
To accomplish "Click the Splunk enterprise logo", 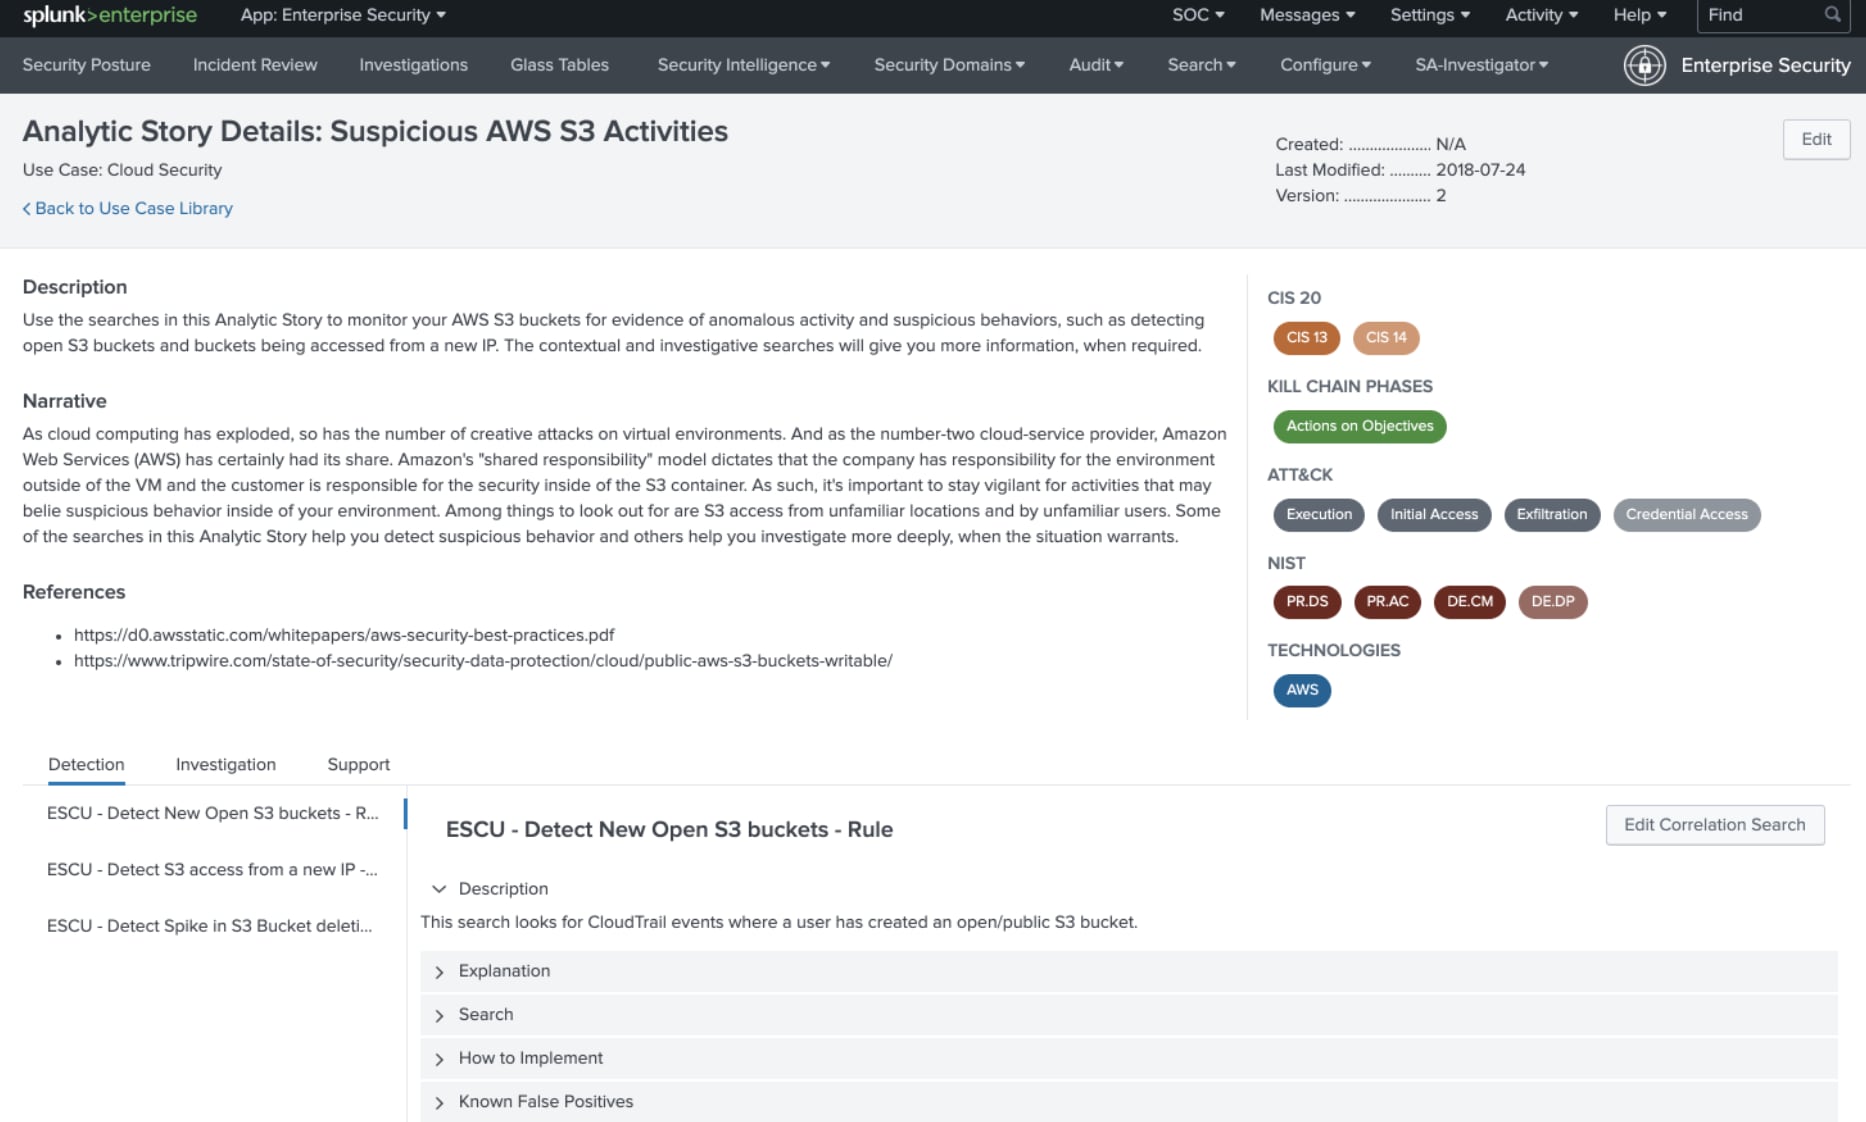I will click(x=110, y=15).
